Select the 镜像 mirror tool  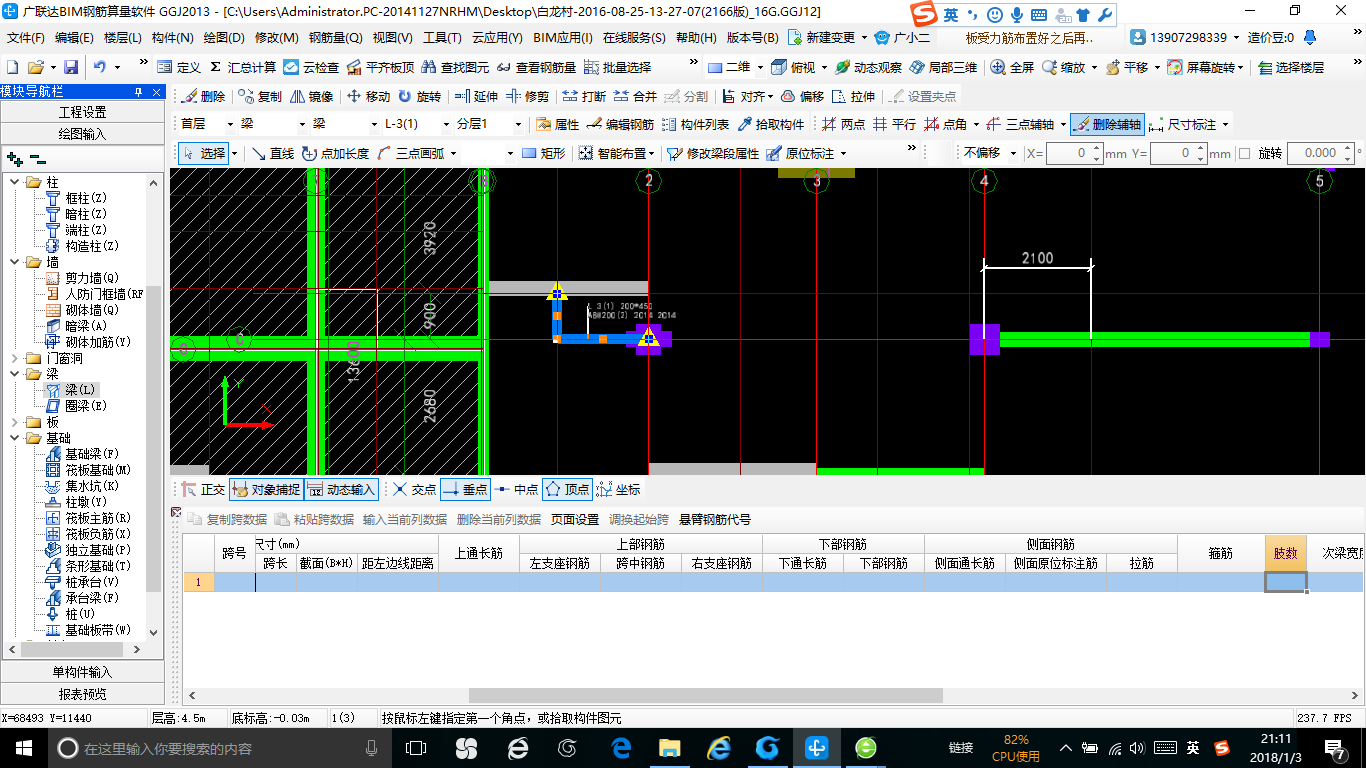(x=312, y=96)
